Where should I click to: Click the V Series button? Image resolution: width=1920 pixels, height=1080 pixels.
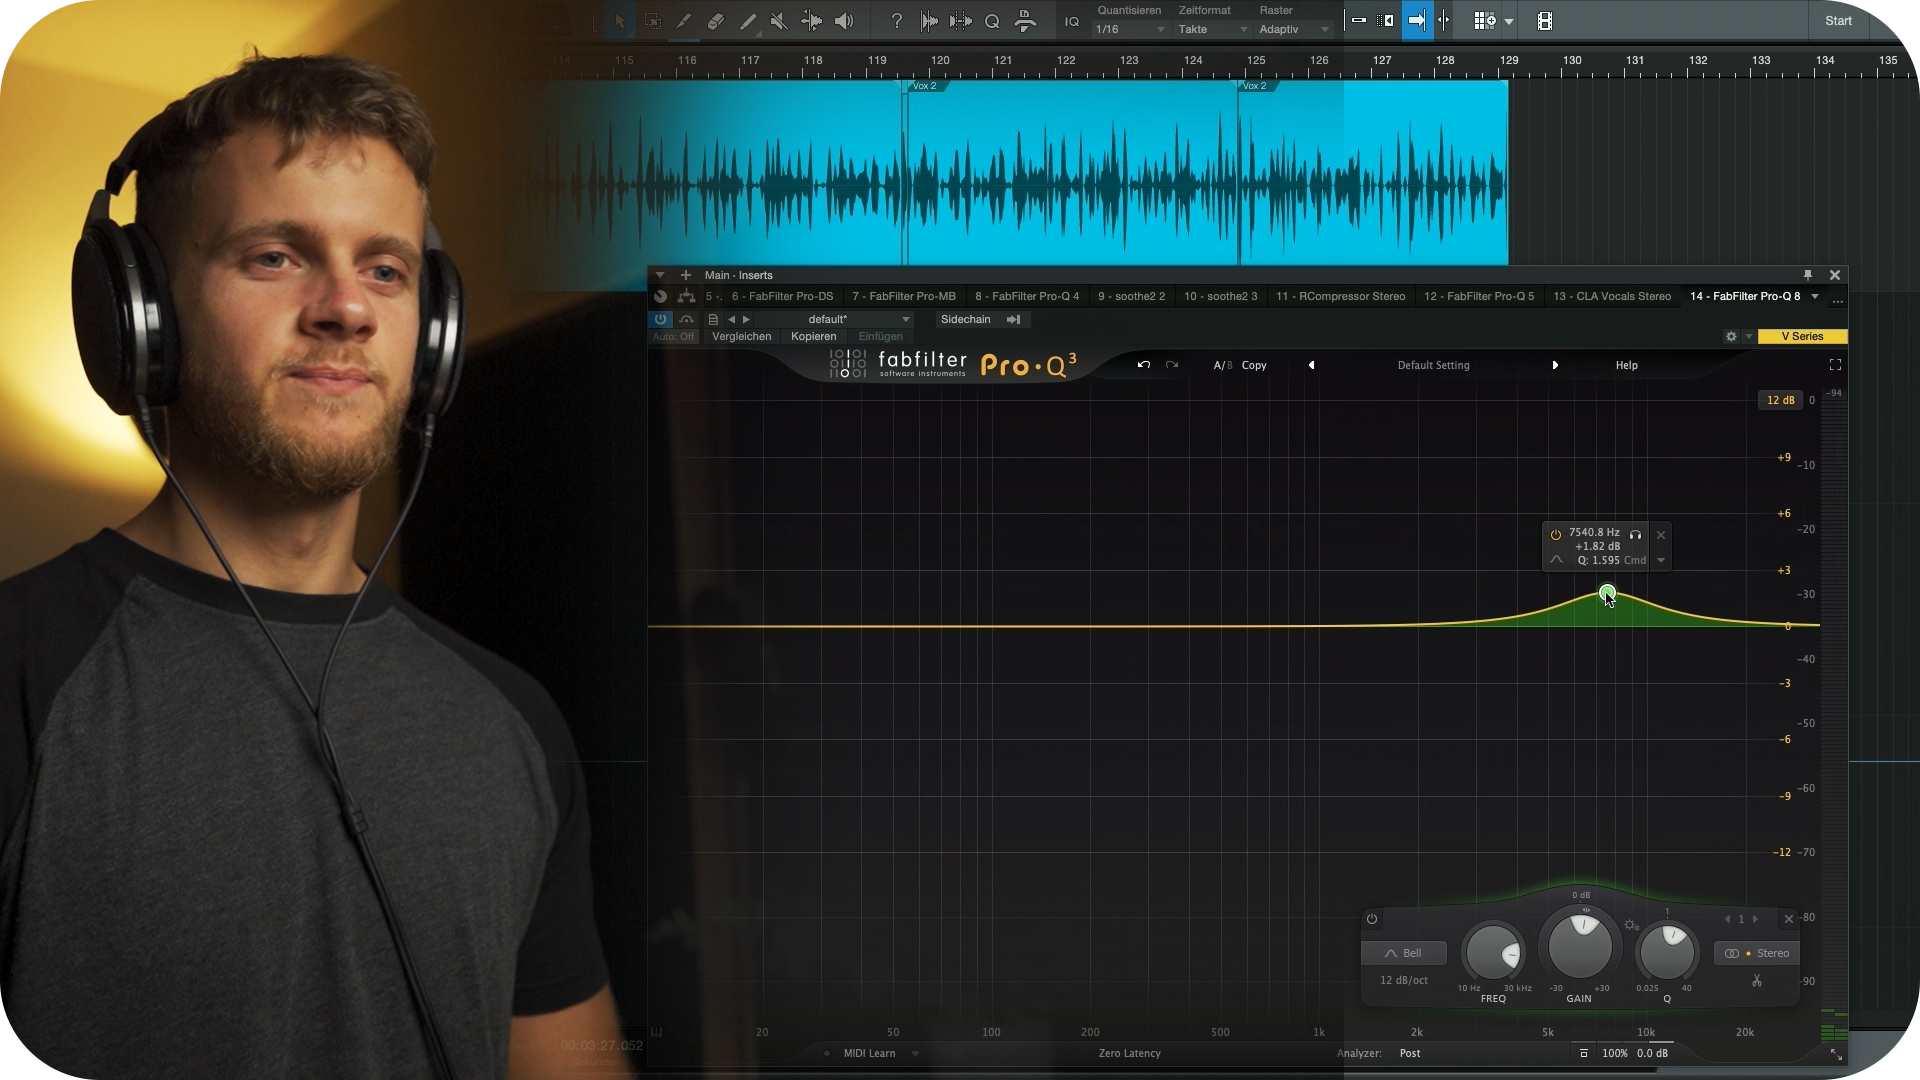[x=1802, y=337]
